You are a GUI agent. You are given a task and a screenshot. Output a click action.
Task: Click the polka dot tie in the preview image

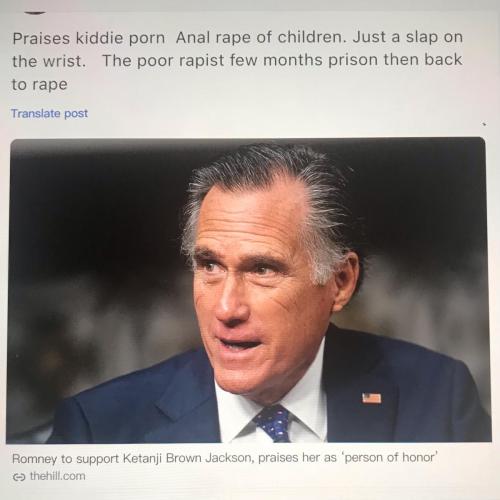(x=273, y=423)
